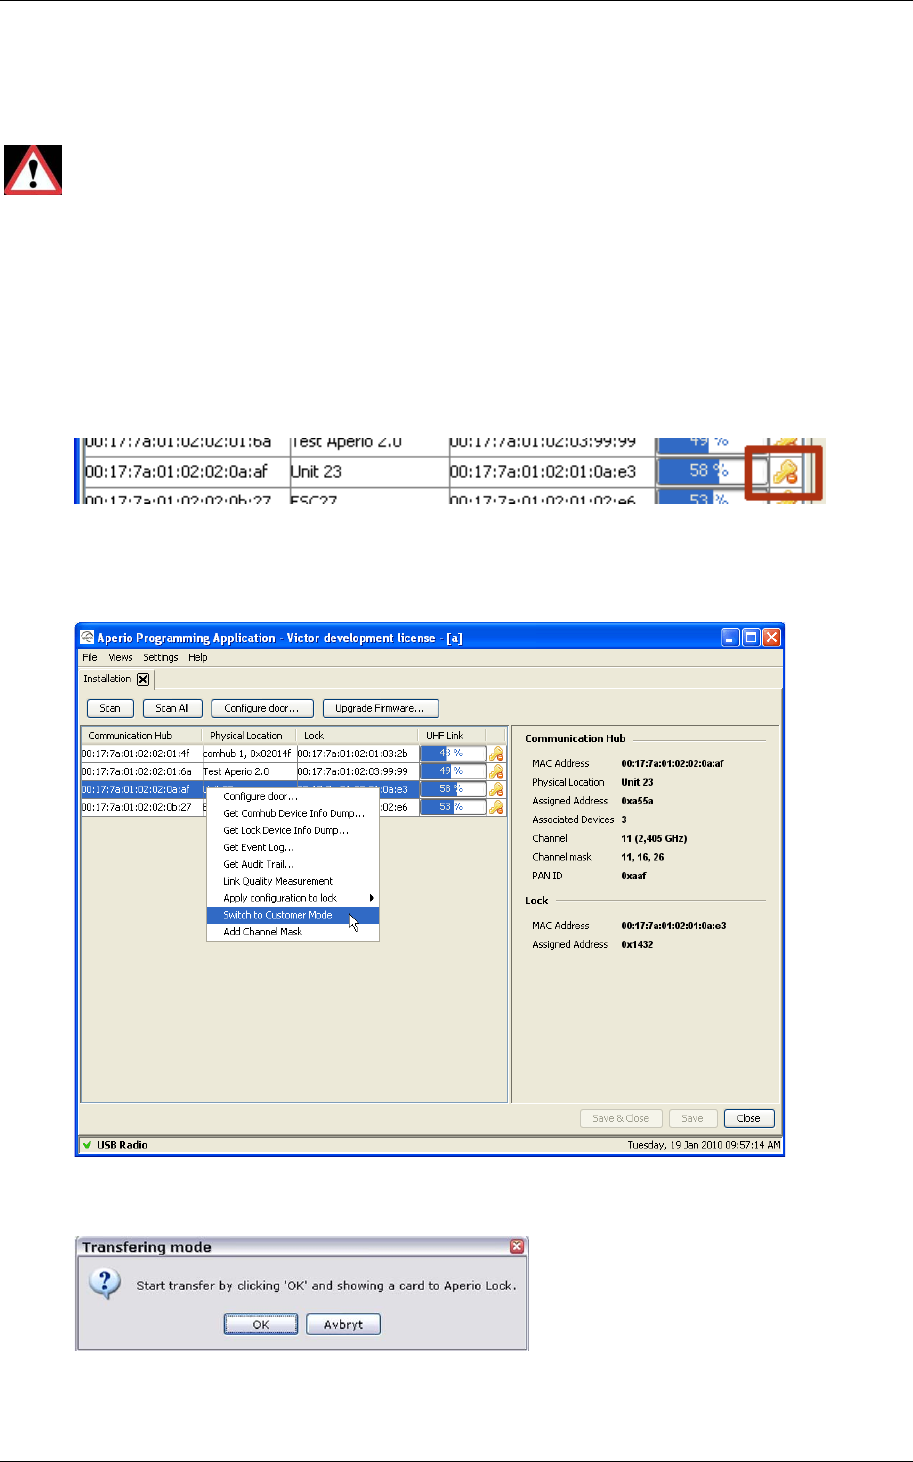Click the 'Test Aperio 2.0' location cell
The width and height of the screenshot is (913, 1462).
(x=249, y=771)
